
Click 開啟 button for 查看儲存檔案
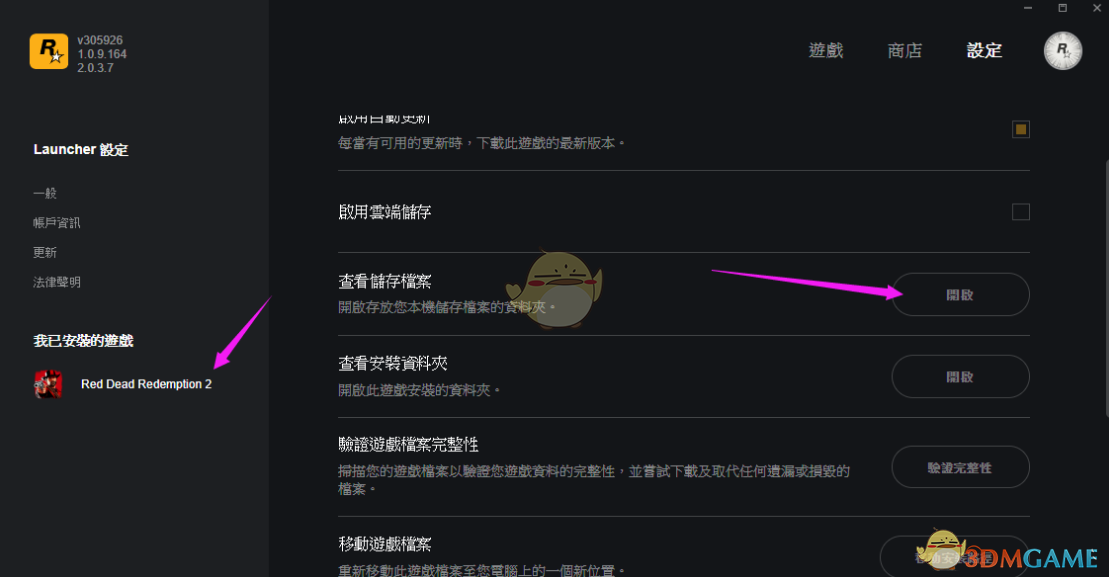(x=960, y=295)
